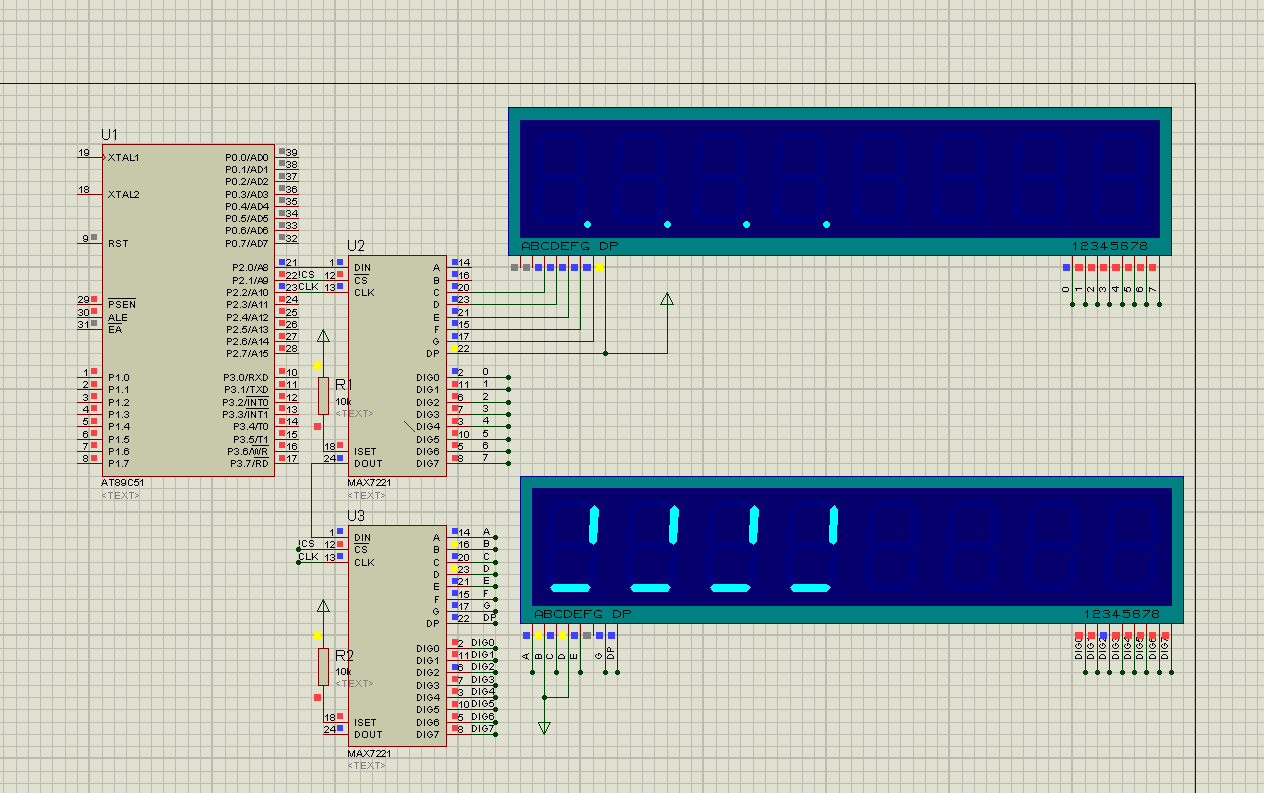This screenshot has height=793, width=1264.
Task: Select the AT89C51 microcontroller U1 body
Action: pyautogui.click(x=188, y=310)
